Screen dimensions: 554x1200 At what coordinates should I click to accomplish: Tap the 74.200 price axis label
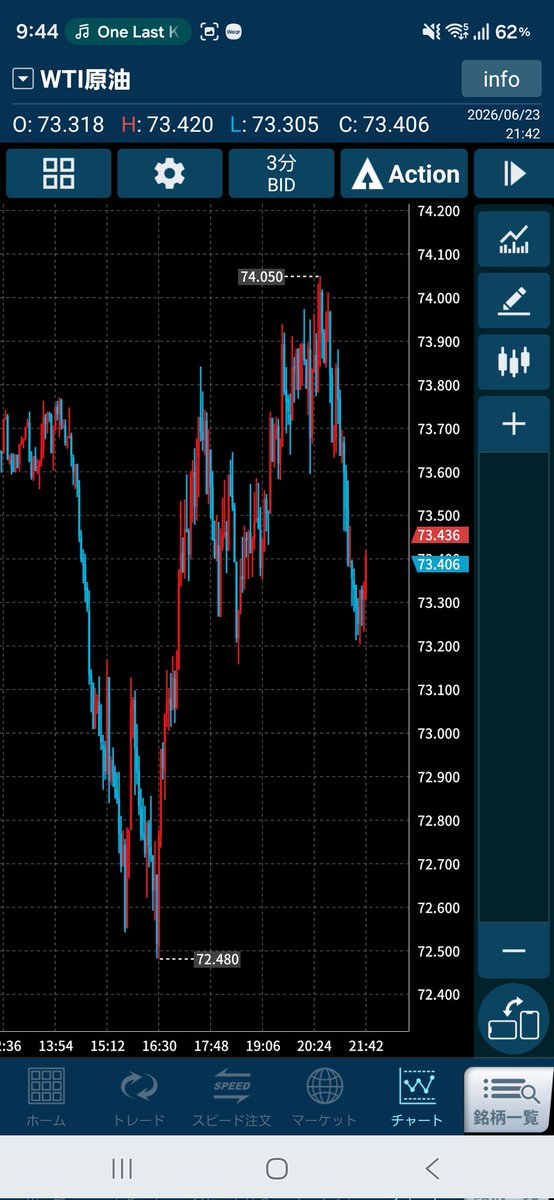pyautogui.click(x=438, y=211)
